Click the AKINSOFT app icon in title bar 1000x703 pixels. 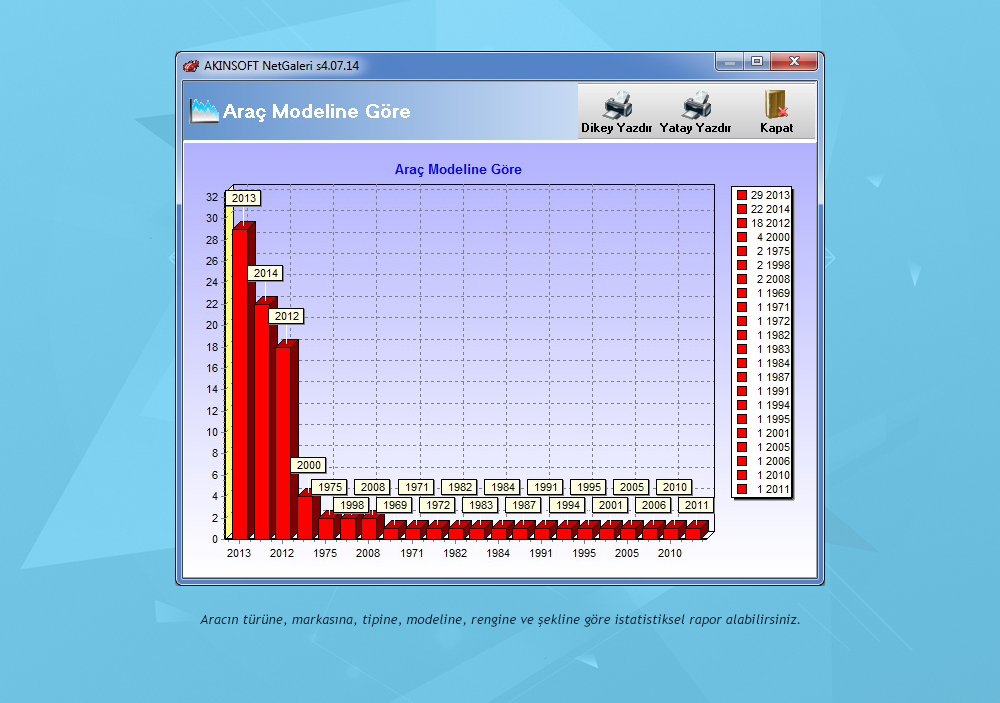tap(191, 66)
